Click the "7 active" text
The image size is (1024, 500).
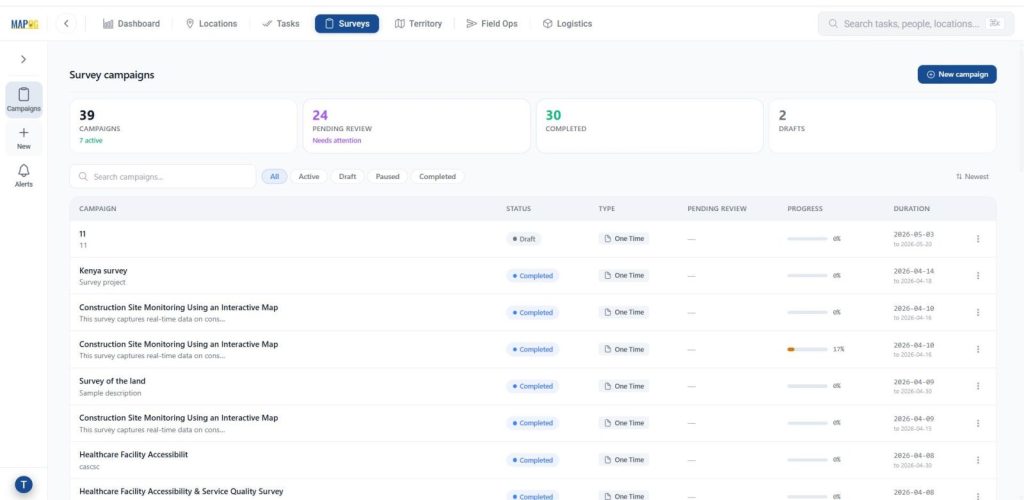pyautogui.click(x=91, y=140)
